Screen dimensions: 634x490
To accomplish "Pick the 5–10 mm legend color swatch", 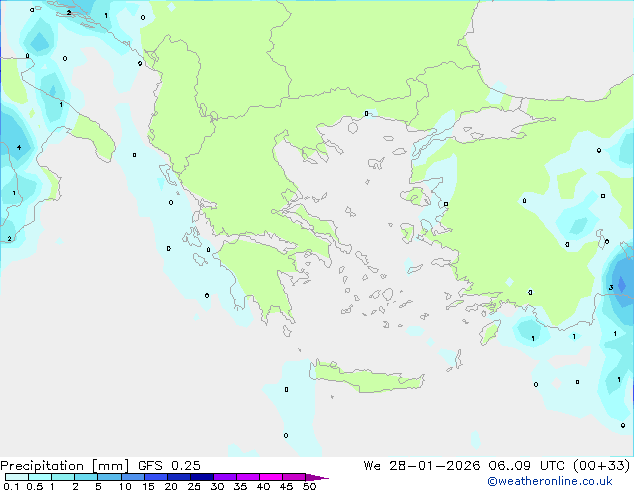I will click(x=109, y=477).
